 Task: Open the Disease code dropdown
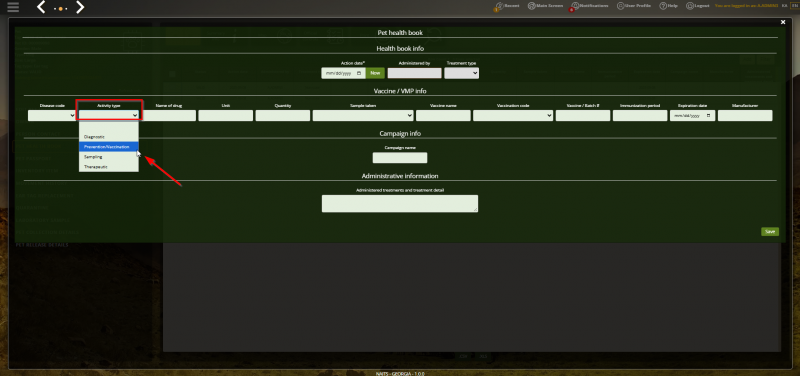(x=52, y=116)
